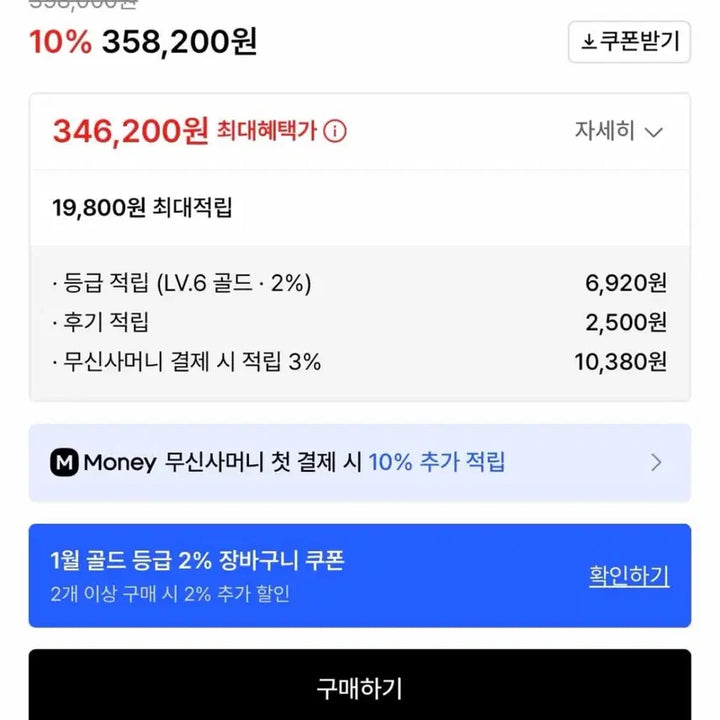Image resolution: width=720 pixels, height=720 pixels.
Task: Tap the 1월 골드 등급 장바구니 쿠폰 title
Action: click(x=196, y=561)
